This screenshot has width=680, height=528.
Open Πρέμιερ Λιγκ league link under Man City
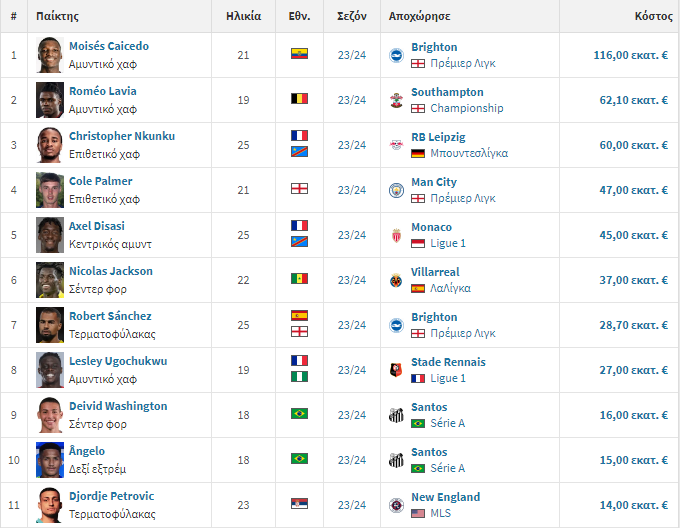[x=463, y=198]
